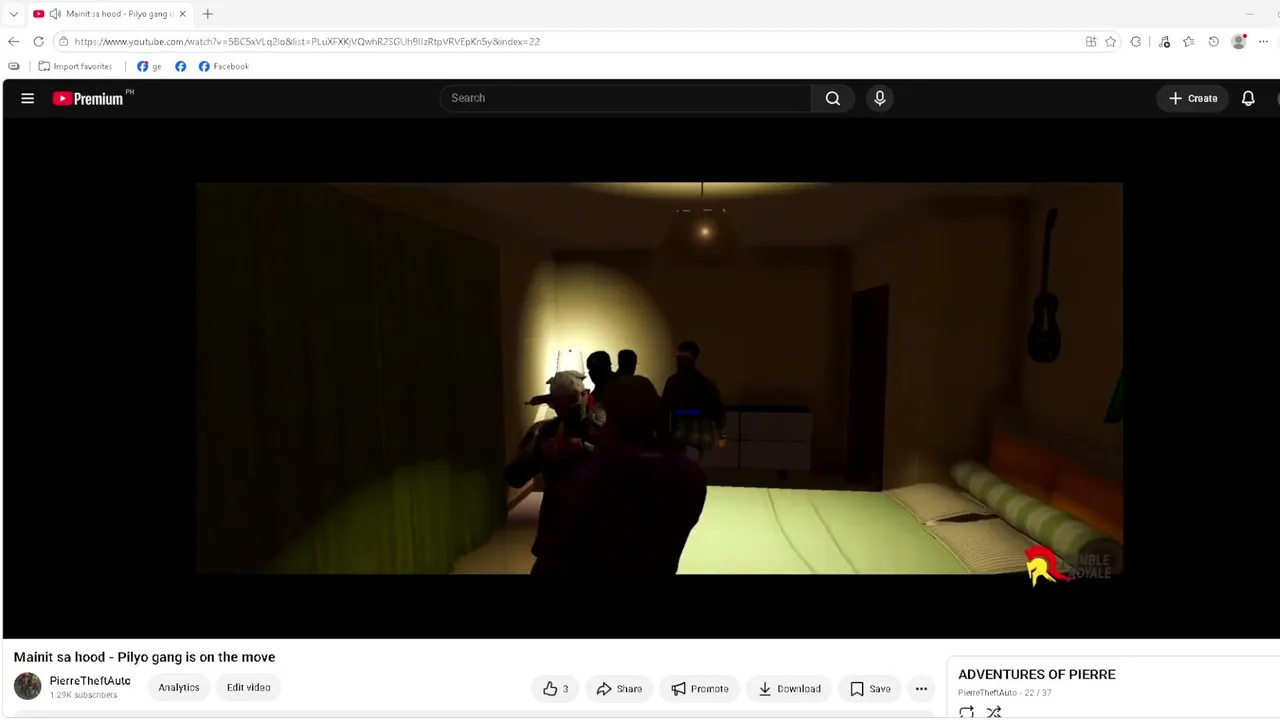1280x720 pixels.
Task: Click the browser address bar URL
Action: click(x=307, y=41)
